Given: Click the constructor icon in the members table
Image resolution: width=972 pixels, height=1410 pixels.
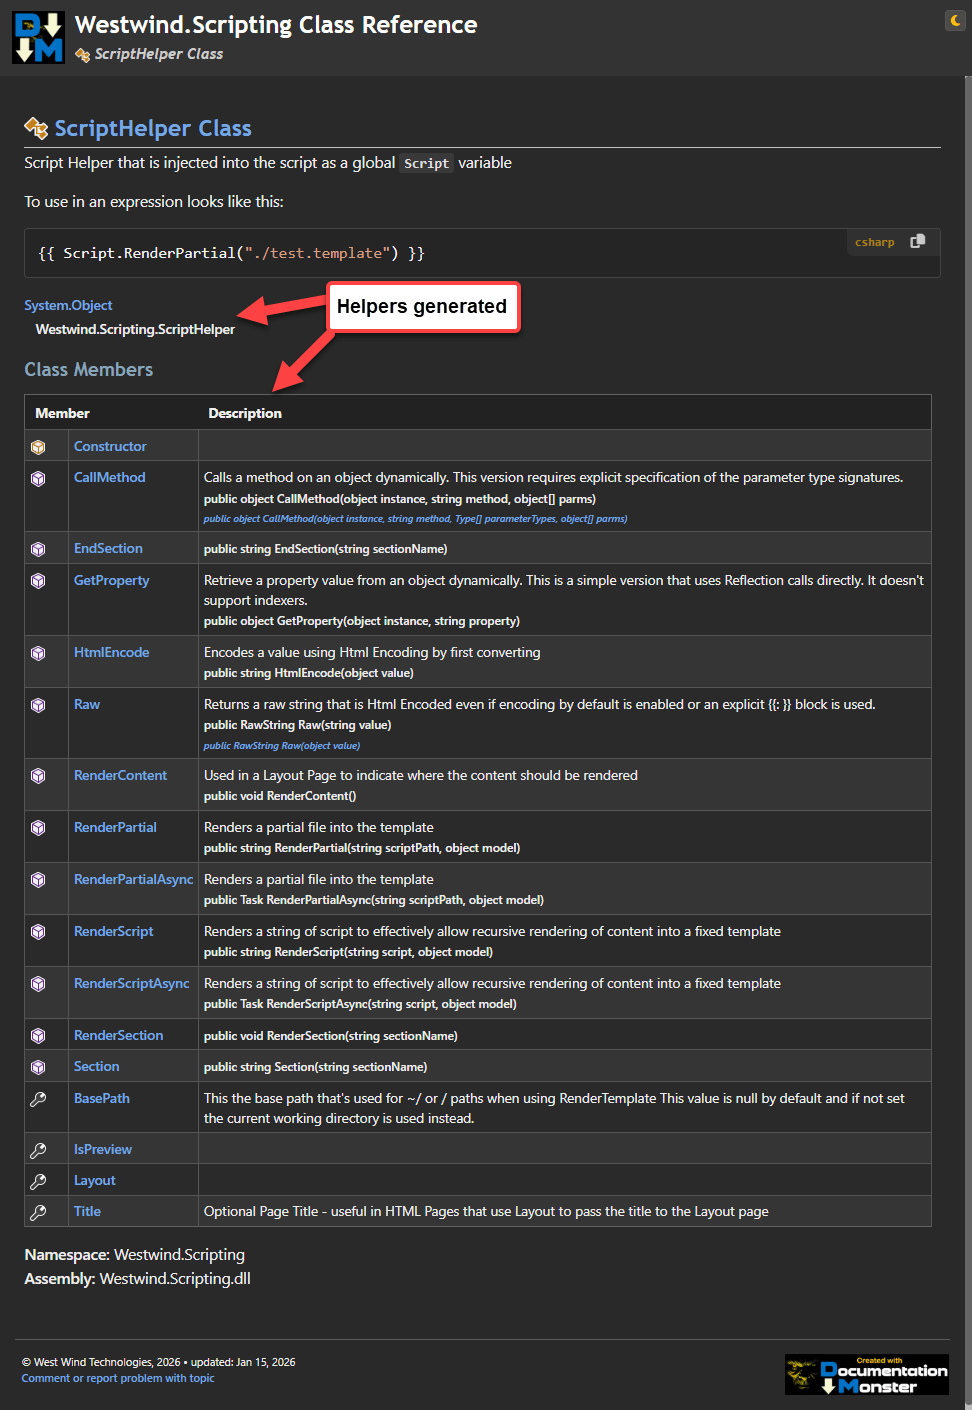Looking at the screenshot, I should [38, 447].
